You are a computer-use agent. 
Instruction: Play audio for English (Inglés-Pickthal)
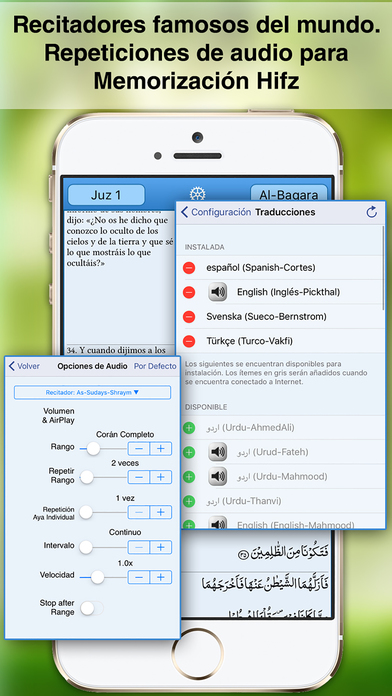[218, 292]
